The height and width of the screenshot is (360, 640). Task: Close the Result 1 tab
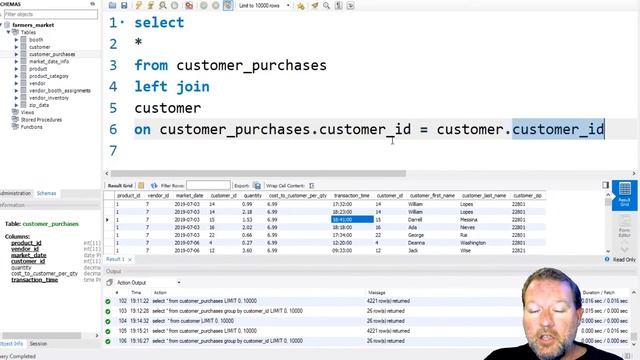[x=130, y=260]
